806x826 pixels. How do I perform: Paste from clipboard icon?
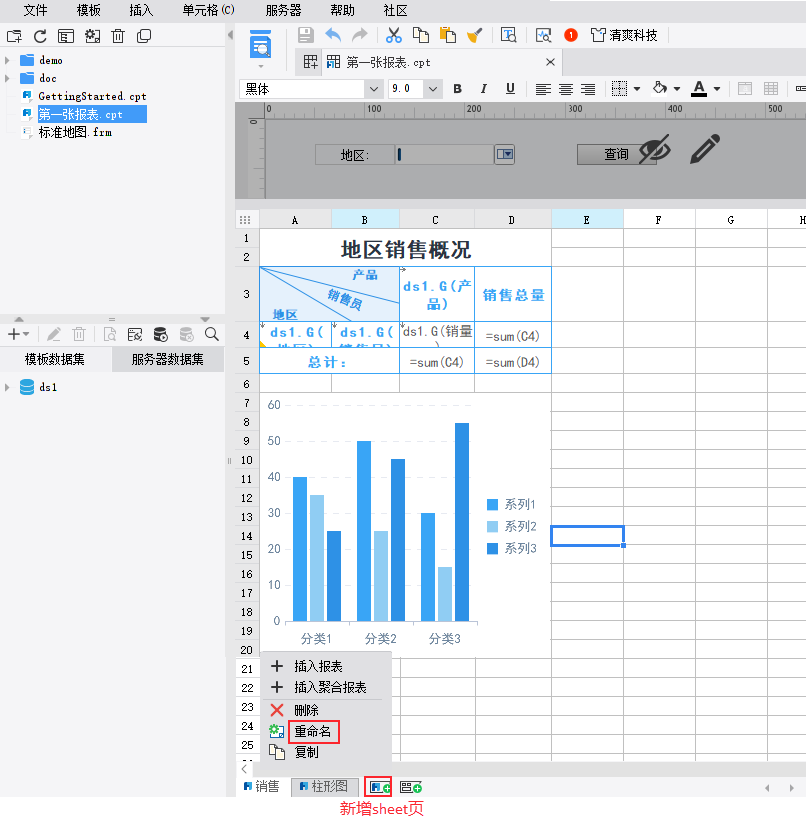click(x=448, y=35)
